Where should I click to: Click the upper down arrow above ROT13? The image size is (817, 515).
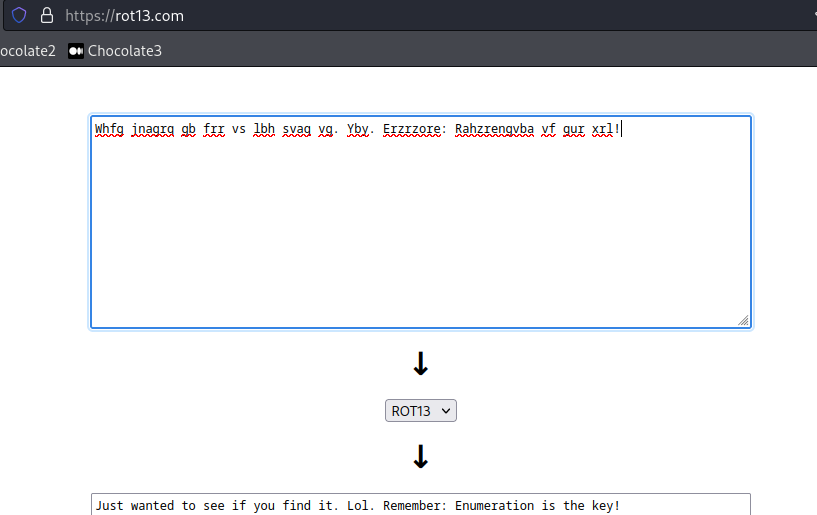coord(421,364)
